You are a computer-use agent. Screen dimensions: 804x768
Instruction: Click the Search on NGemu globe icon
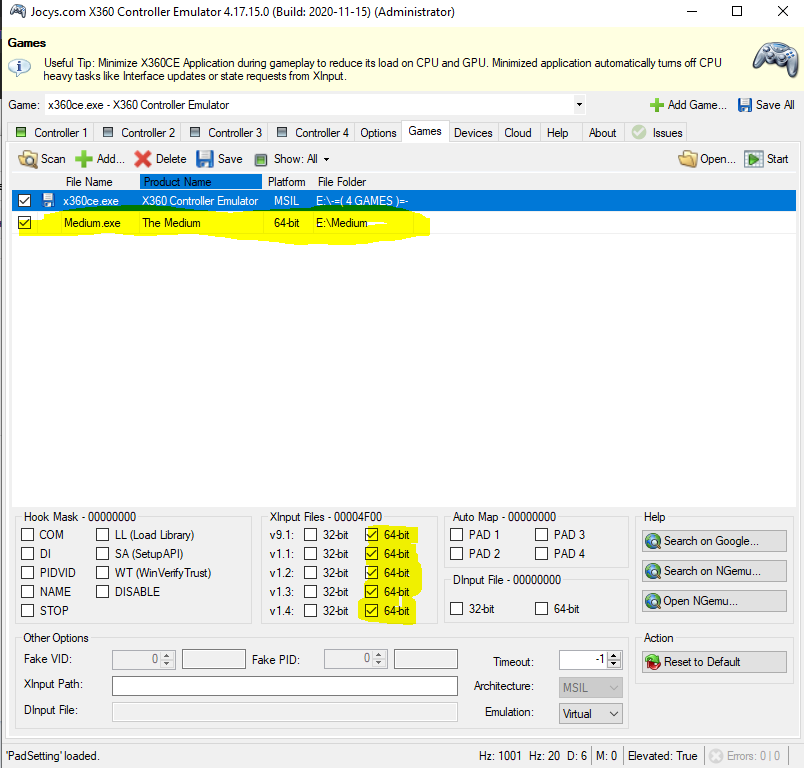(x=653, y=571)
